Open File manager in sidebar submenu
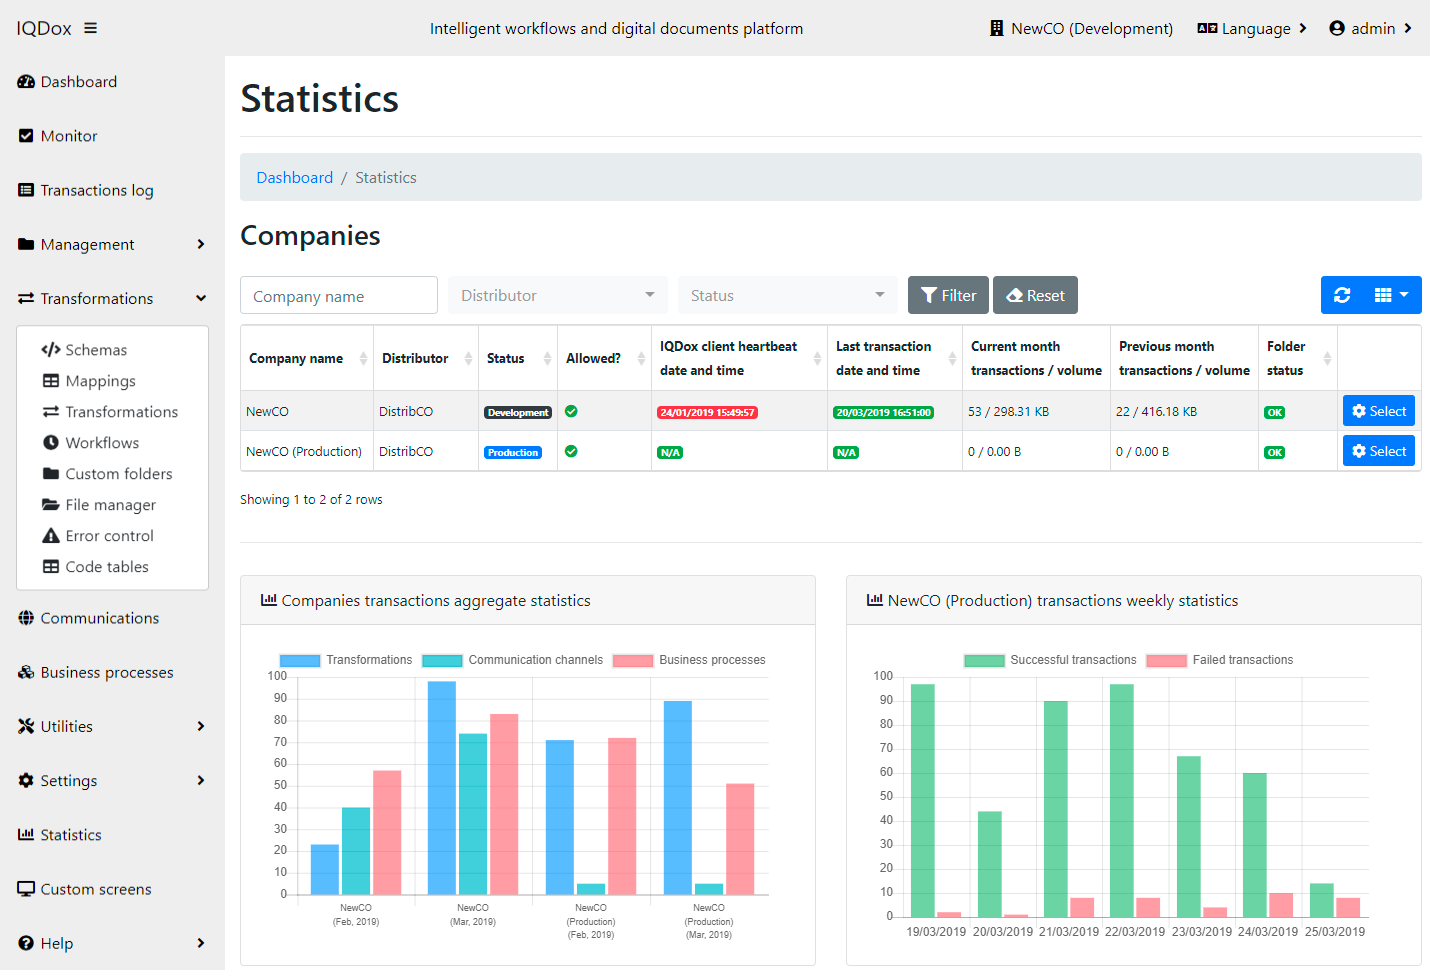This screenshot has height=970, width=1430. coord(110,505)
